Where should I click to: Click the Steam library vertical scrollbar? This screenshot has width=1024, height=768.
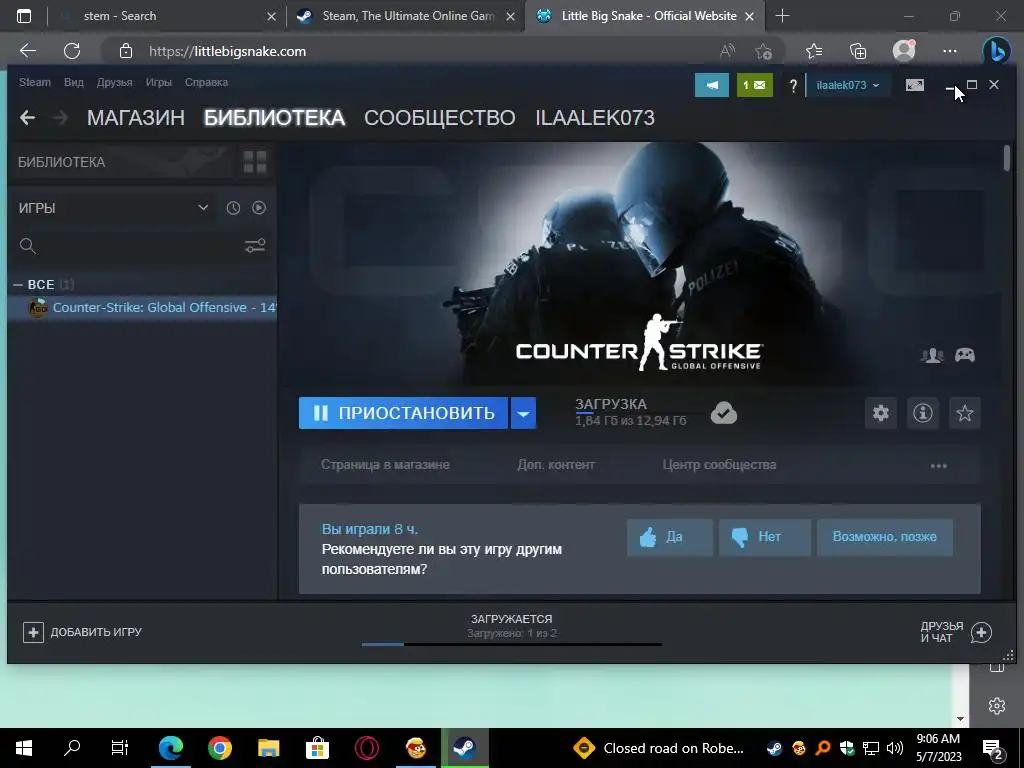pos(1007,159)
